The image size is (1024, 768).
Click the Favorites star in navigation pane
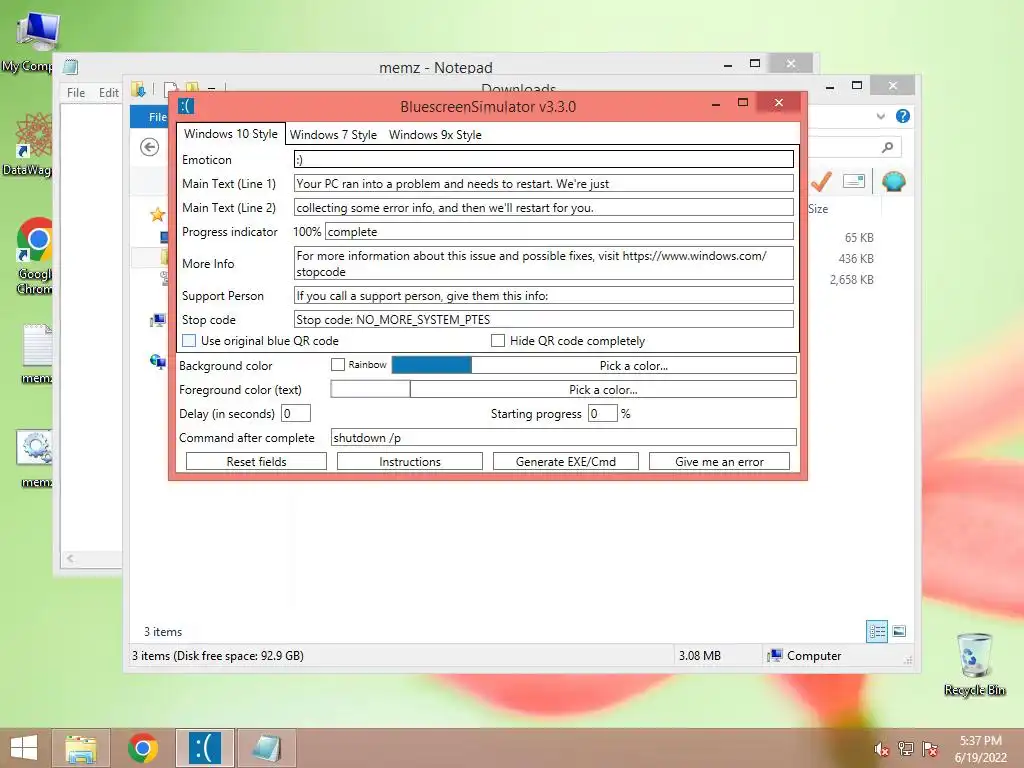pyautogui.click(x=157, y=214)
